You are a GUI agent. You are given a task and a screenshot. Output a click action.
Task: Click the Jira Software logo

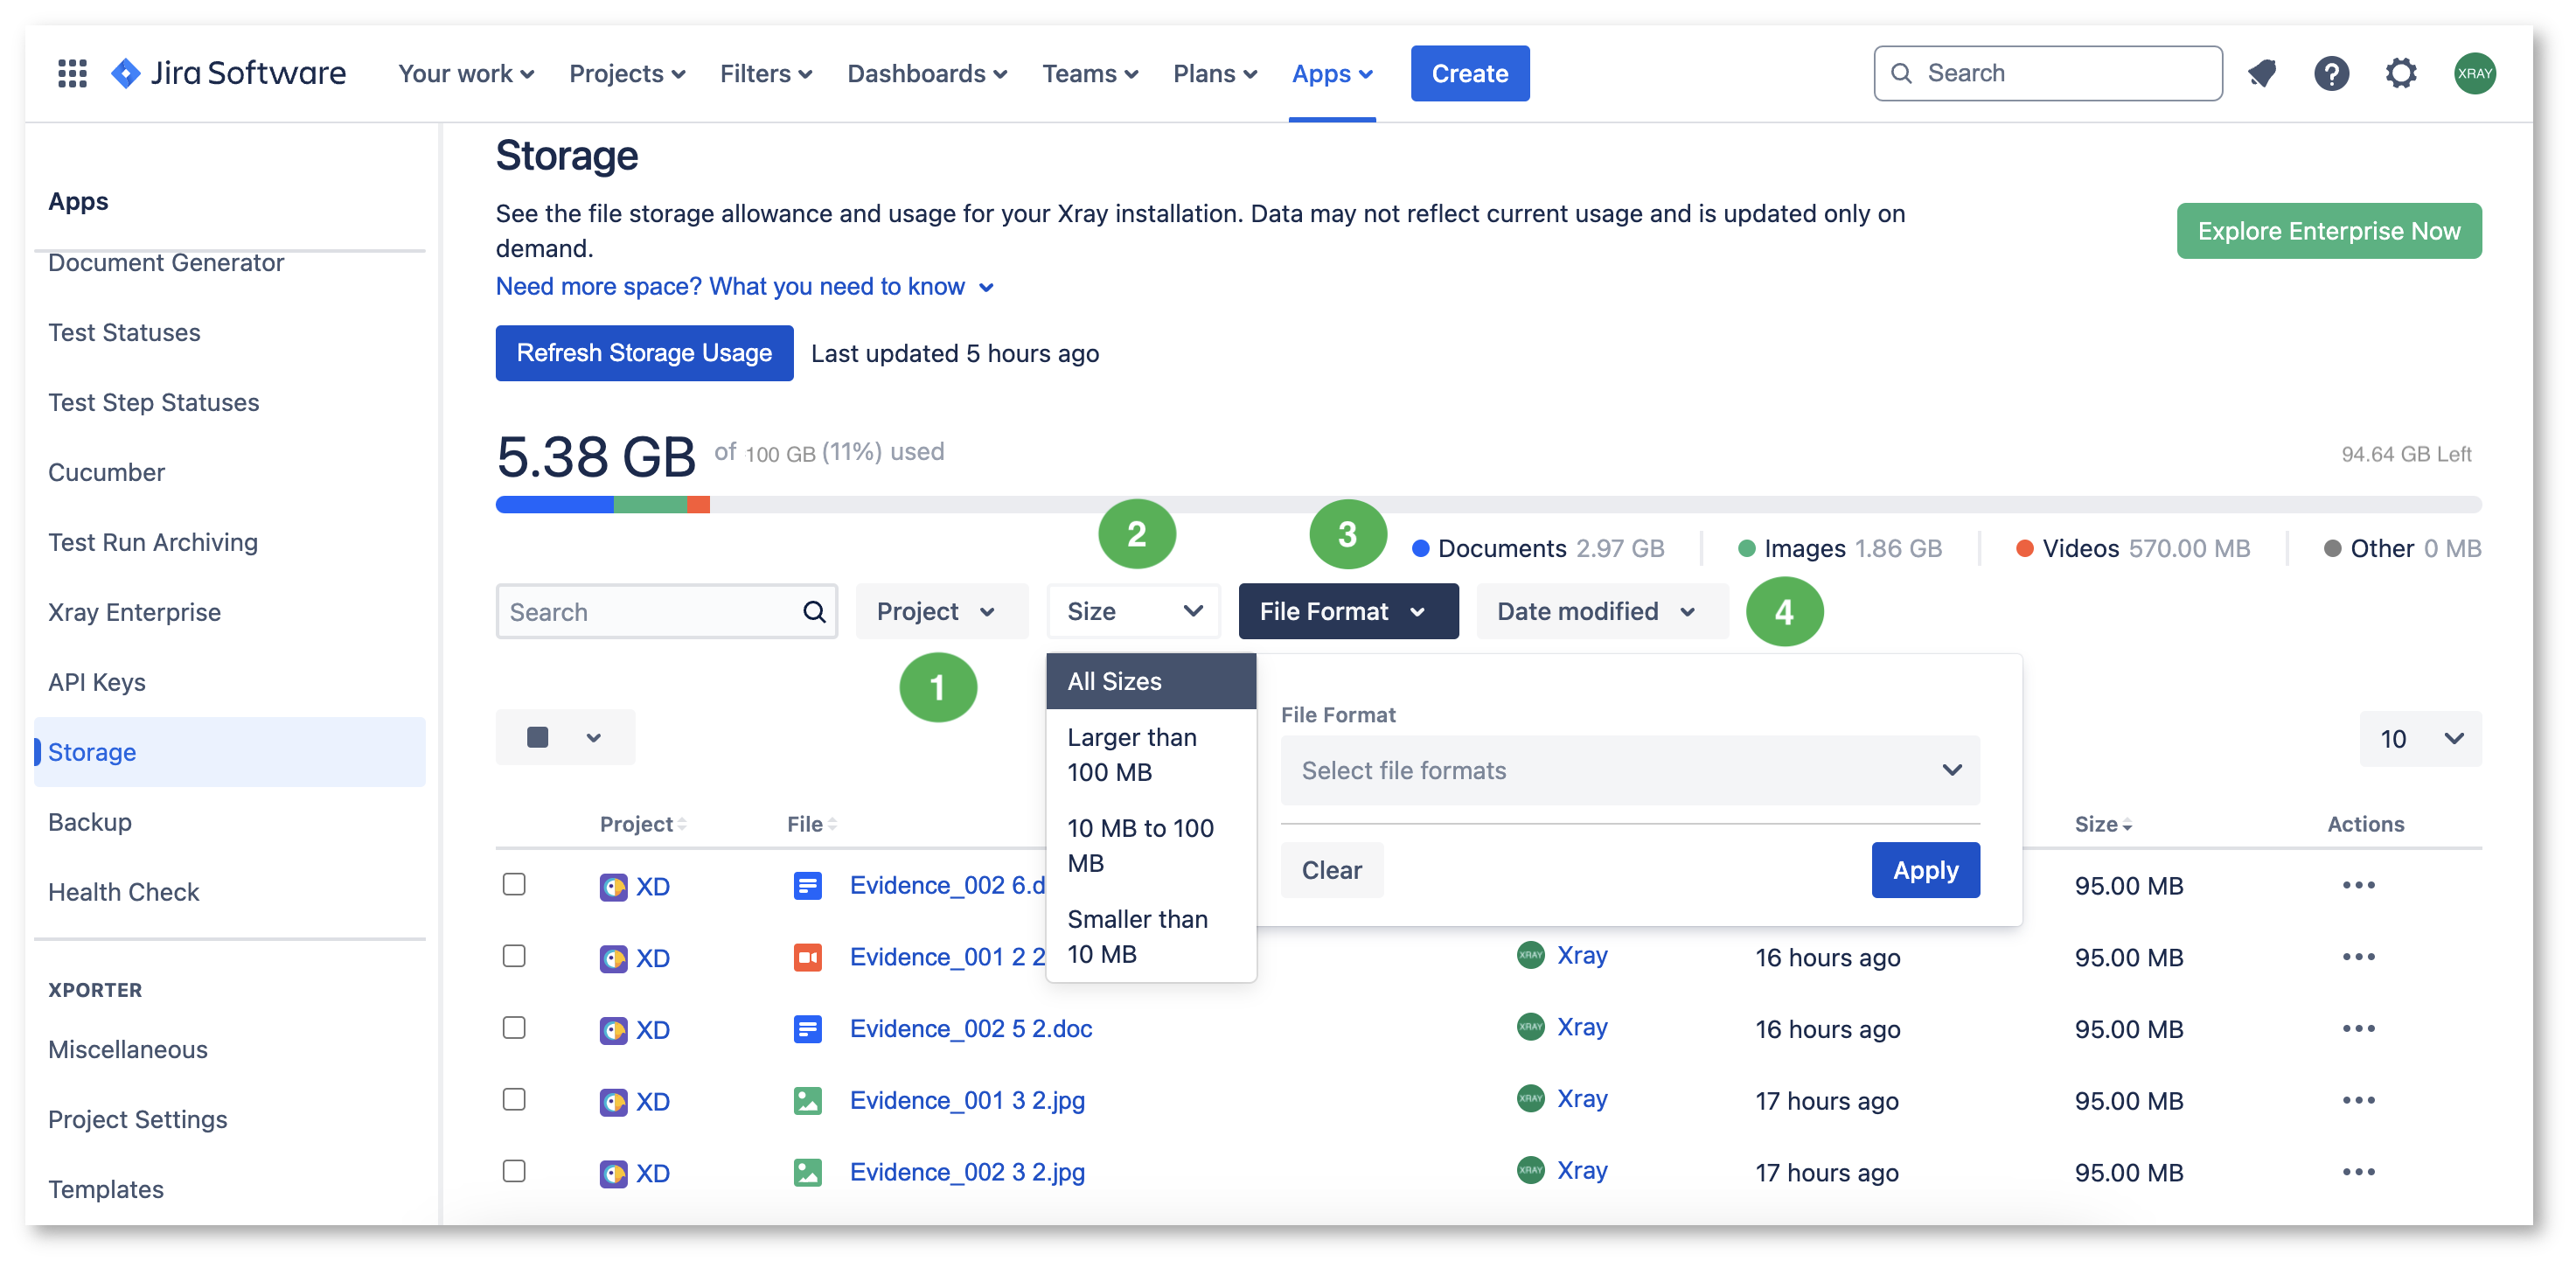tap(229, 73)
